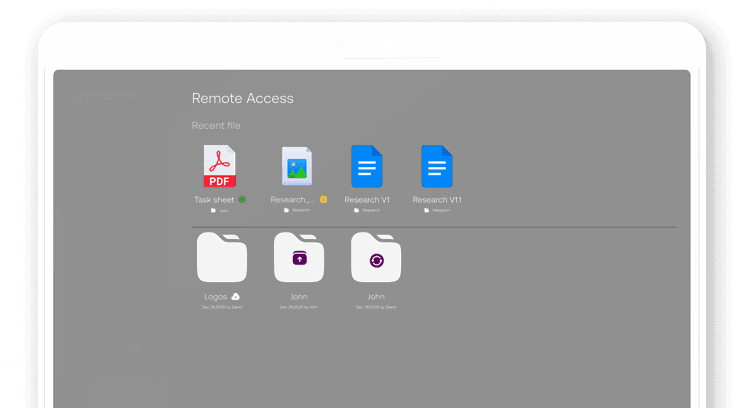Open the Research image file icon
The width and height of the screenshot is (745, 408).
tap(297, 166)
